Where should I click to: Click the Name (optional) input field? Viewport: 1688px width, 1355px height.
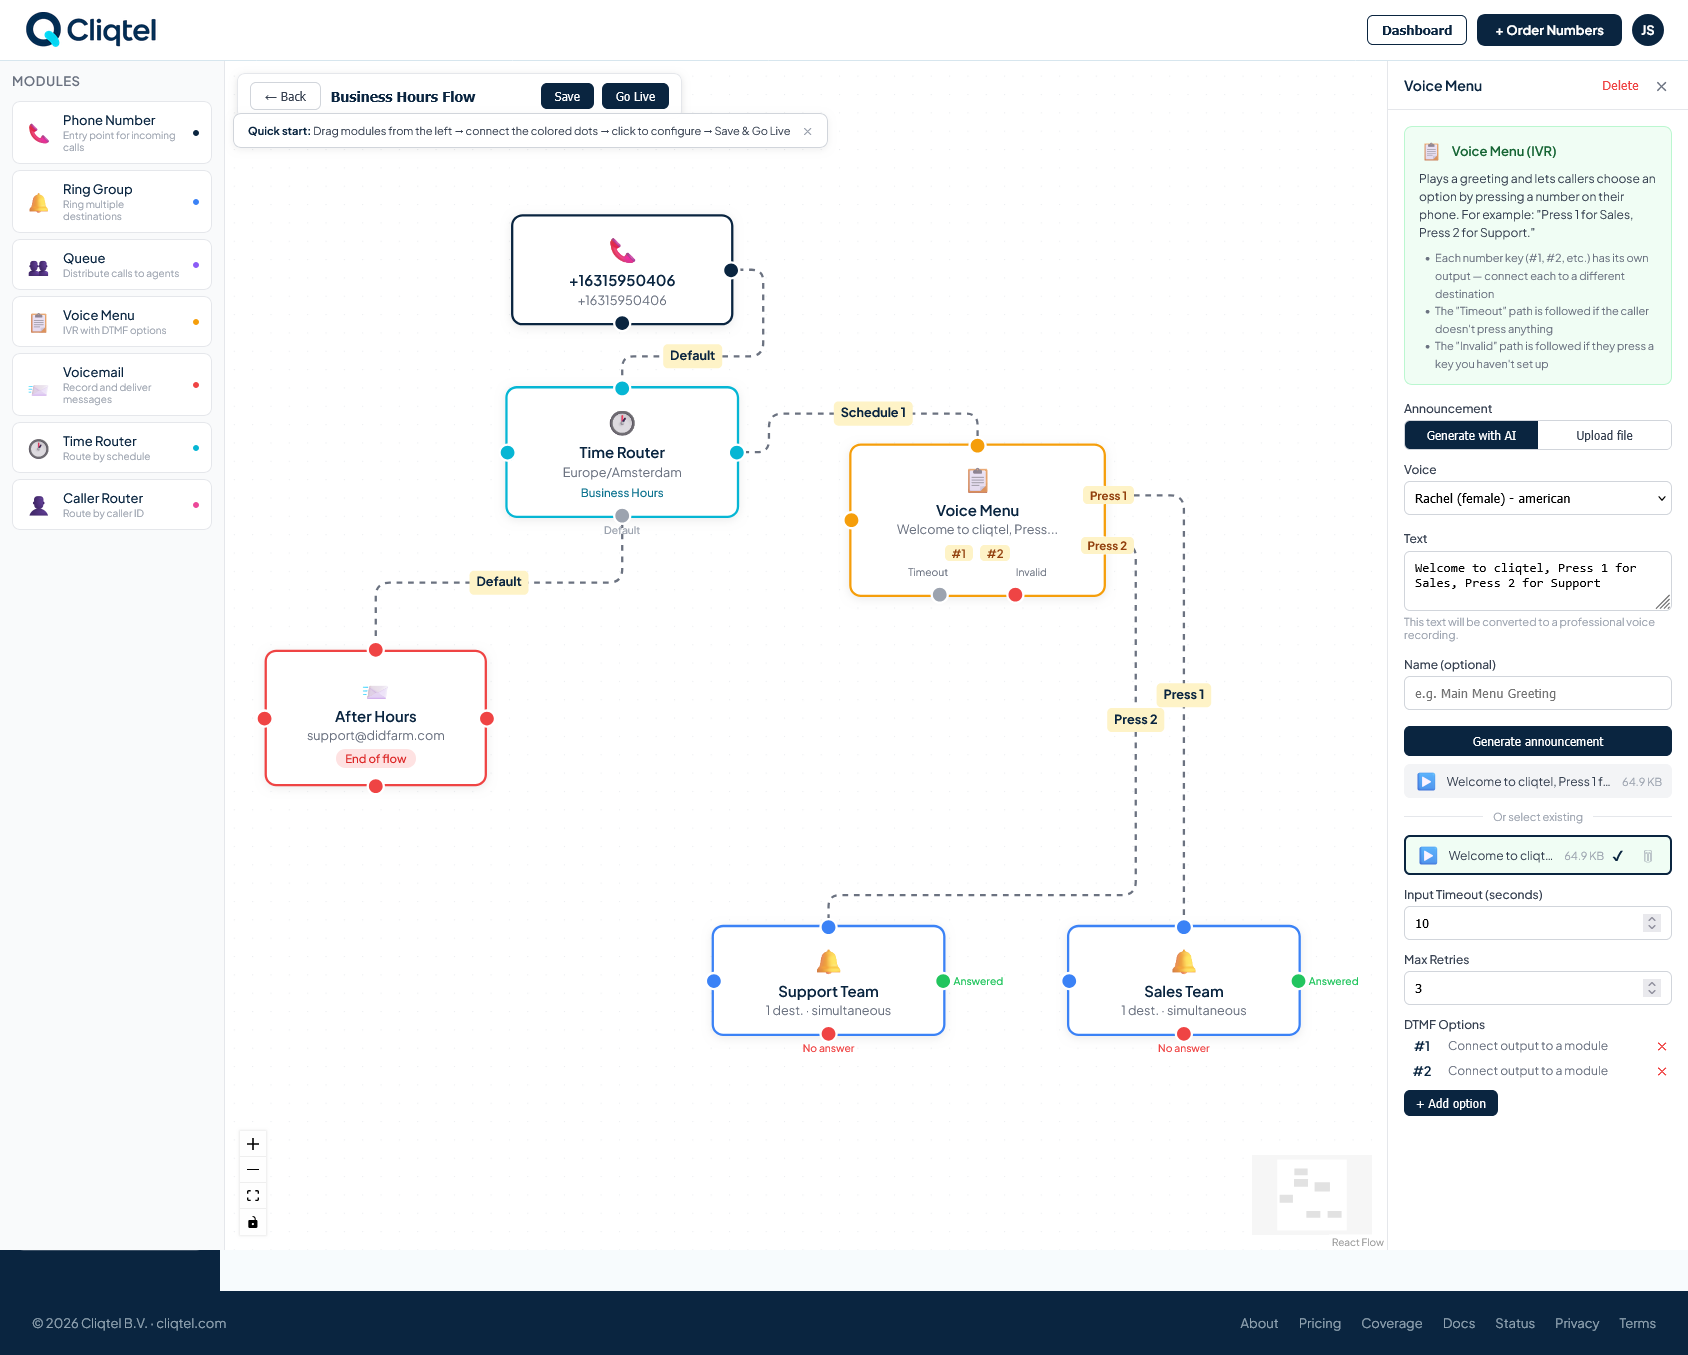1537,692
